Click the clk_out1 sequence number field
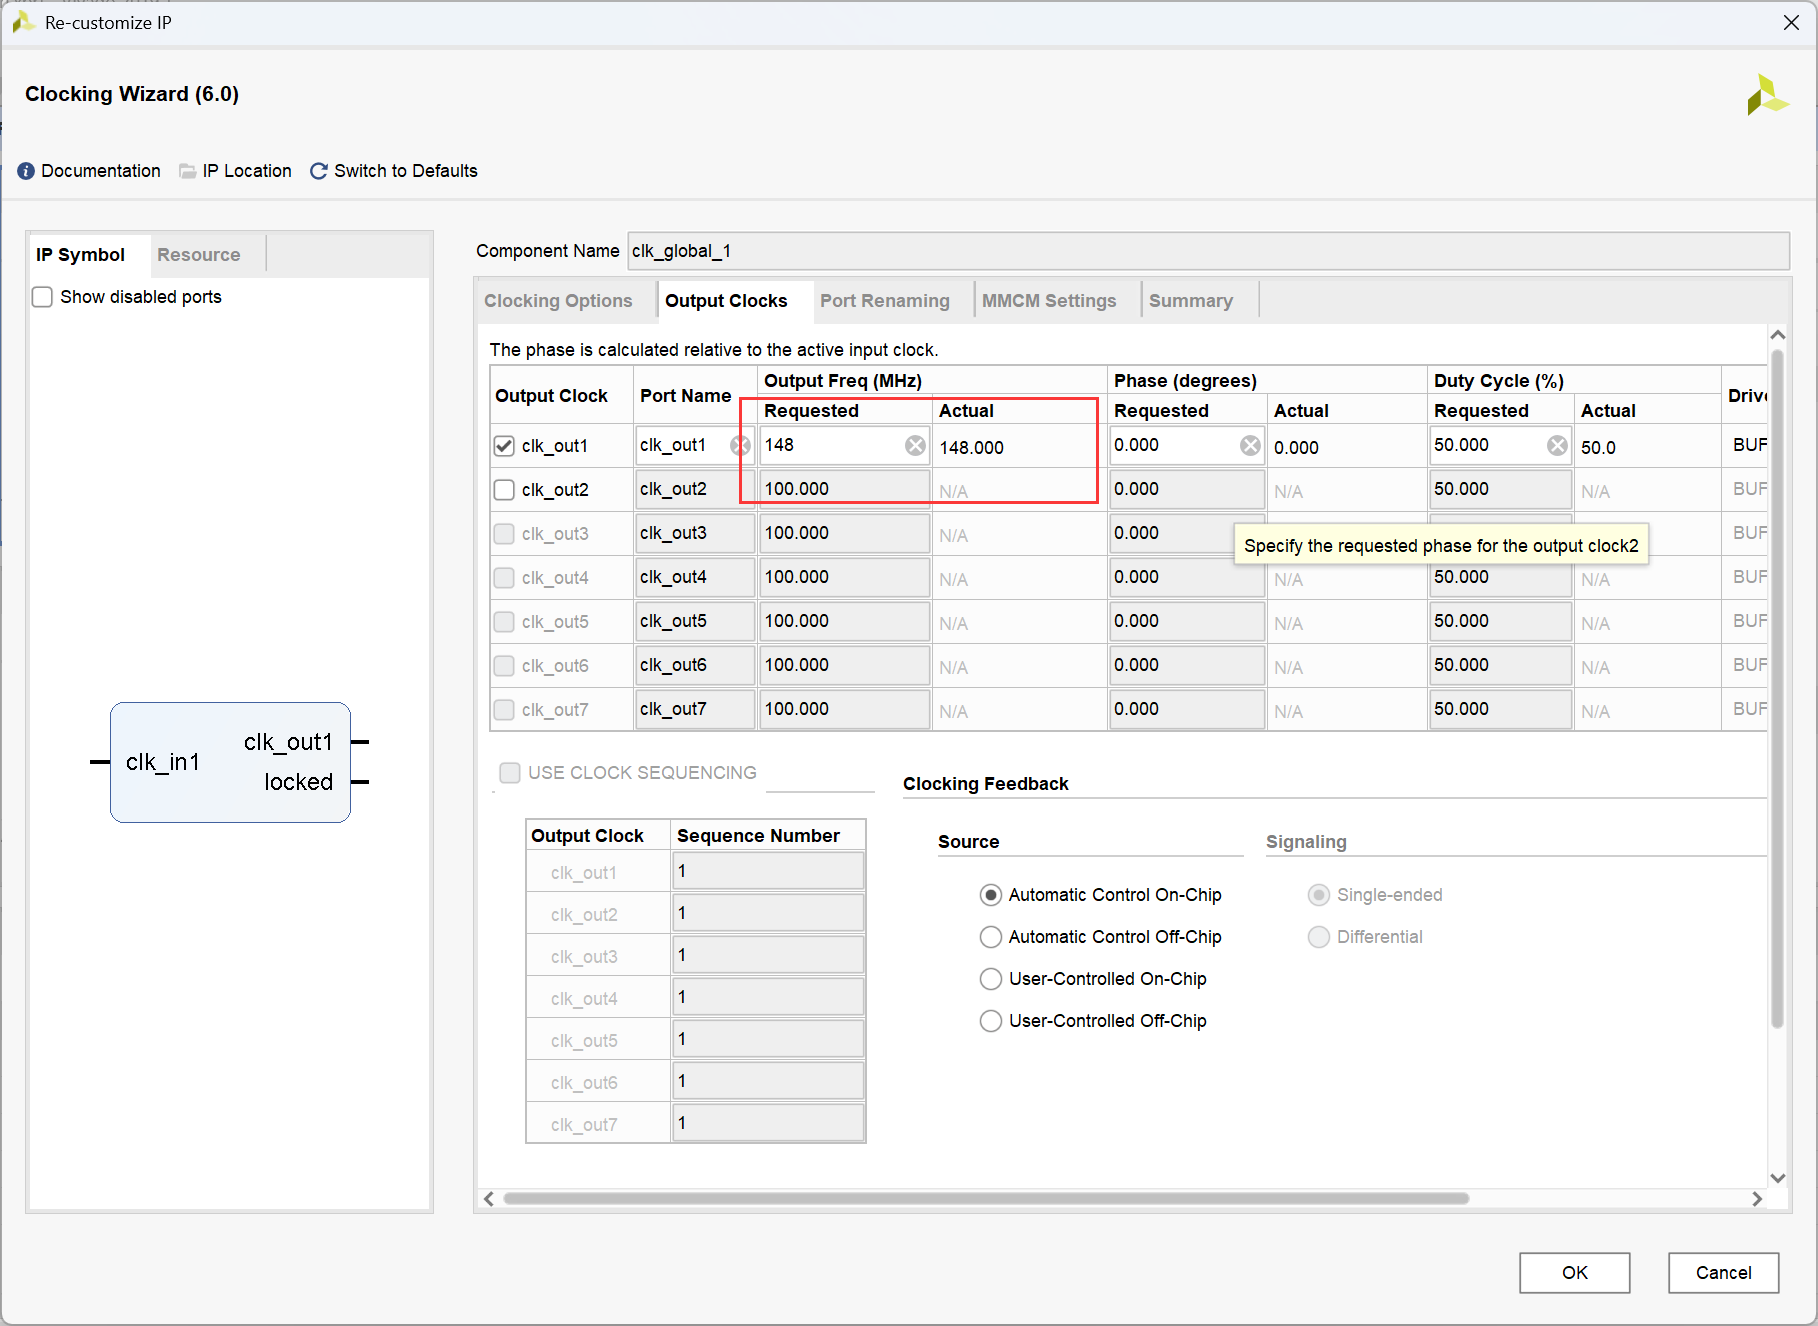 click(x=768, y=872)
